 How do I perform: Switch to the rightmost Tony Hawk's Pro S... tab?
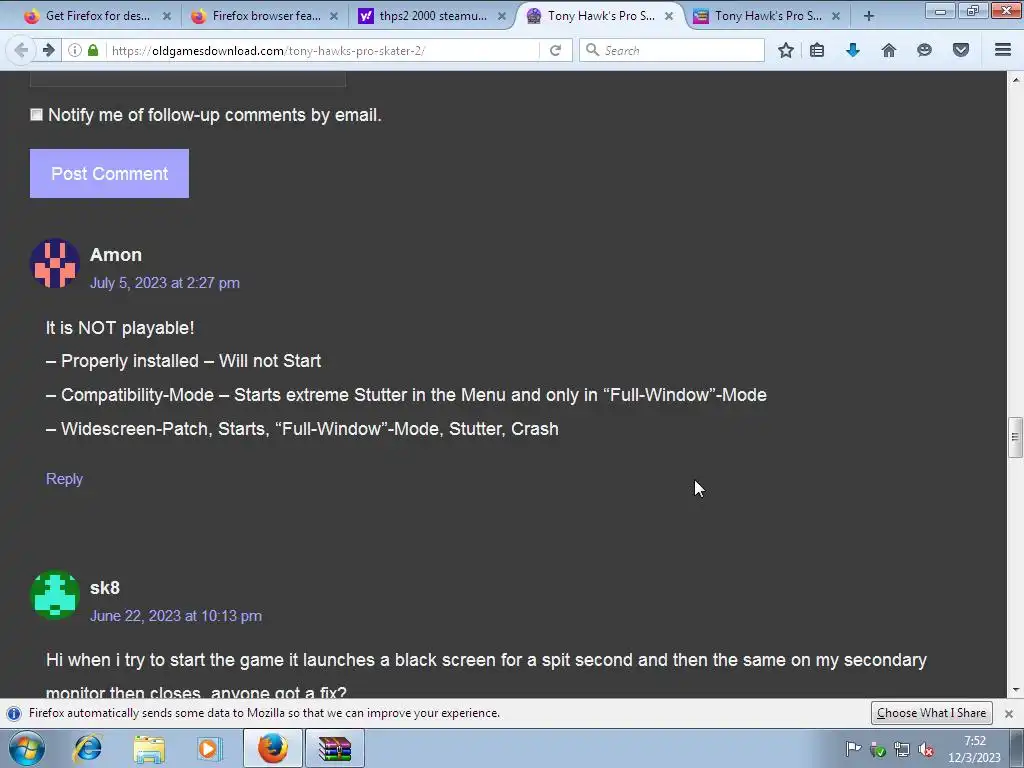pyautogui.click(x=765, y=16)
